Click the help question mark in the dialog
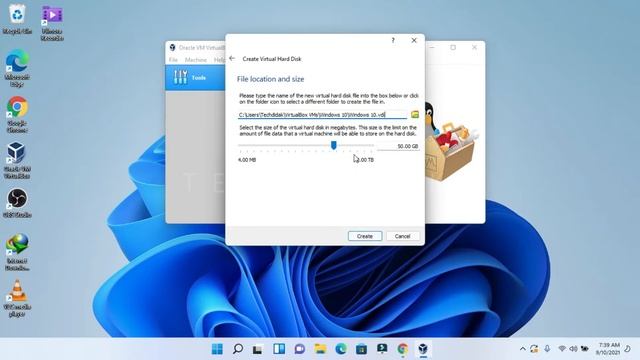This screenshot has height=360, width=640. (393, 40)
